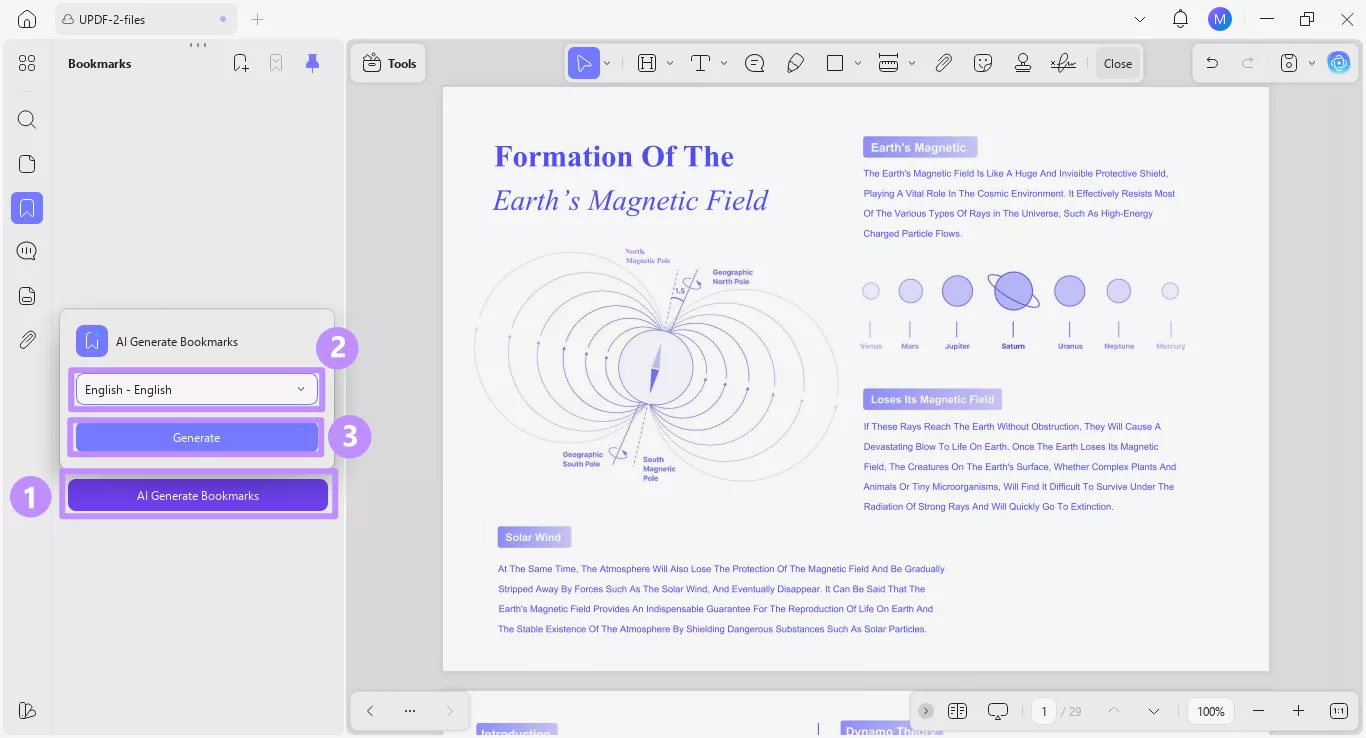Expand the measure tool dropdown arrow

(912, 63)
